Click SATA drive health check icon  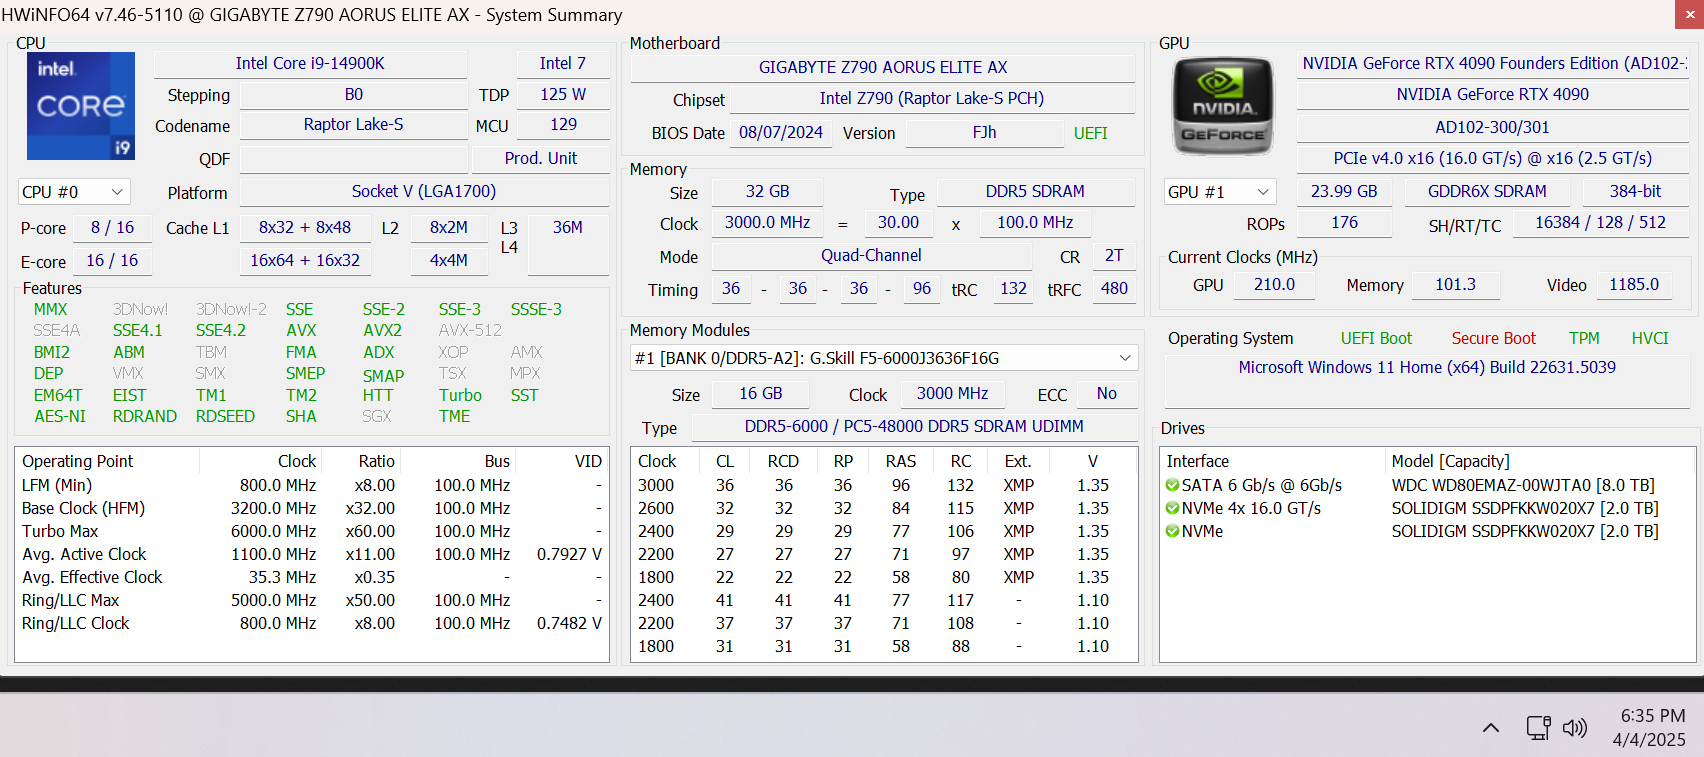[1172, 485]
